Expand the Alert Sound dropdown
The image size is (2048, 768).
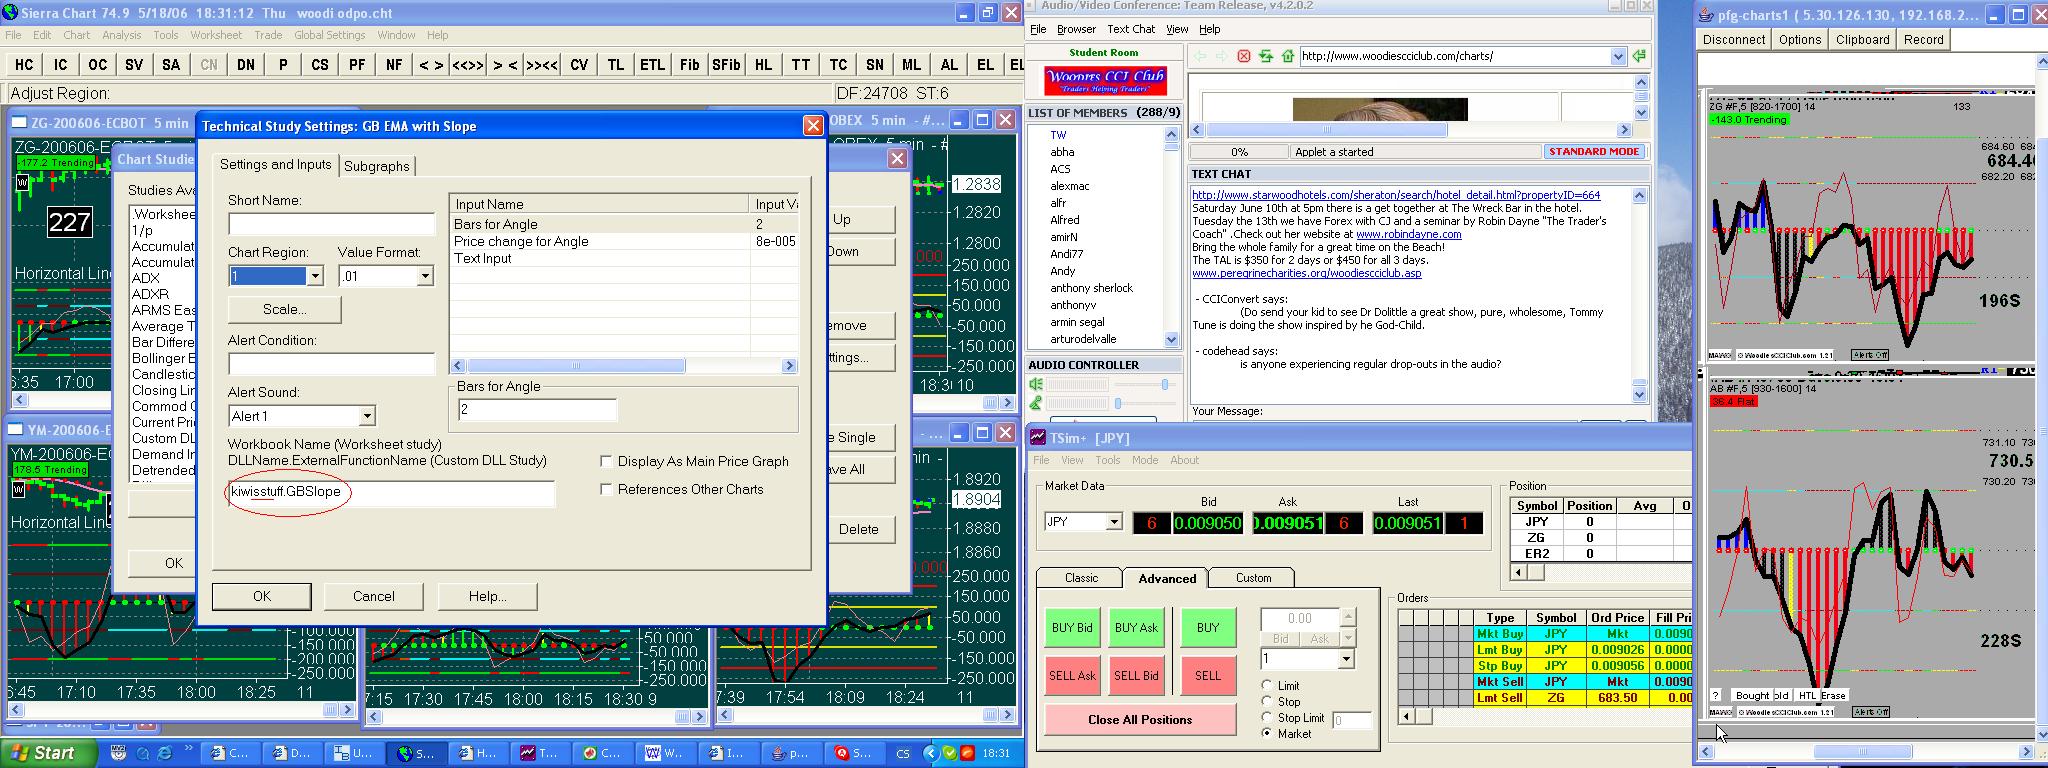[x=367, y=416]
